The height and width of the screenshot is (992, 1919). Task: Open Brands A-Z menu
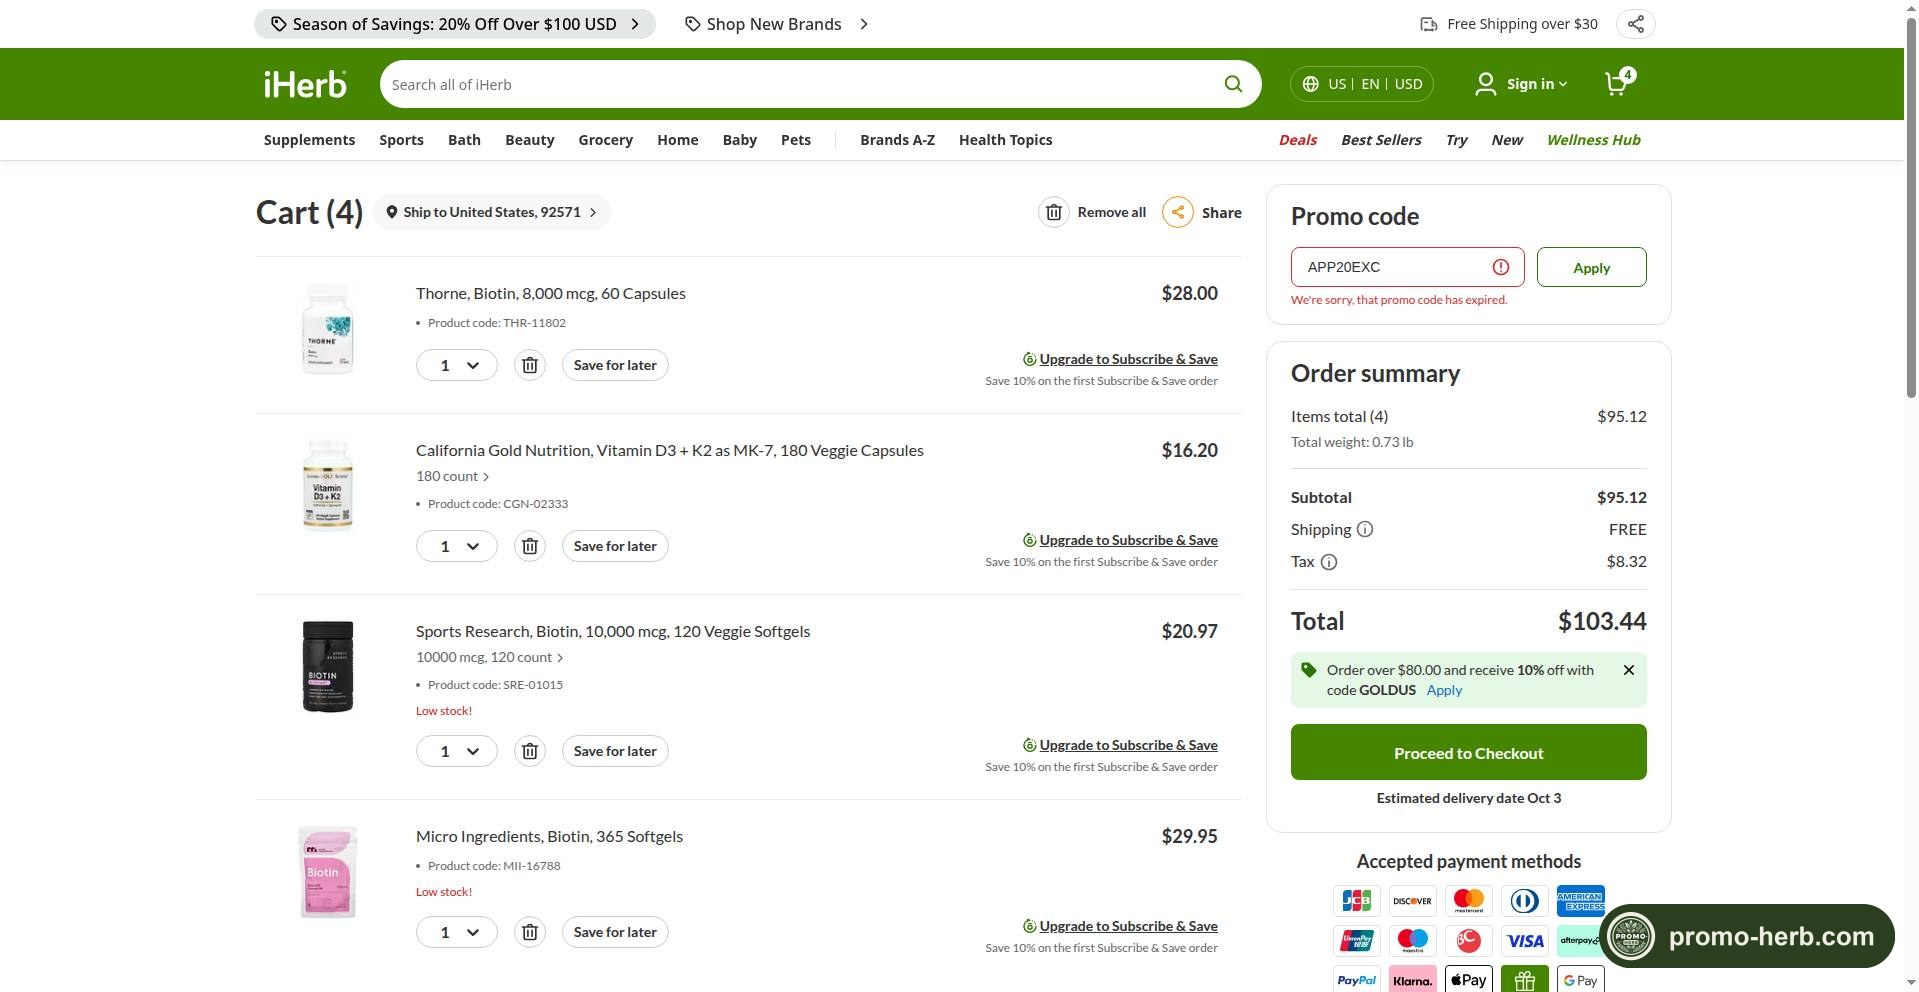coord(897,140)
